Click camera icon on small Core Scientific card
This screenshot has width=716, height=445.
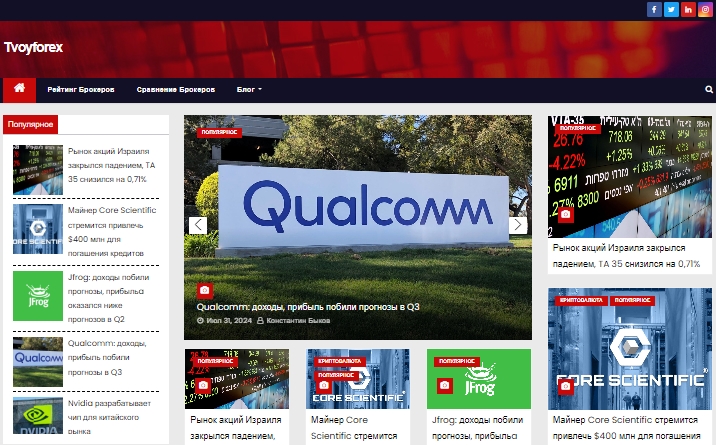click(x=324, y=386)
